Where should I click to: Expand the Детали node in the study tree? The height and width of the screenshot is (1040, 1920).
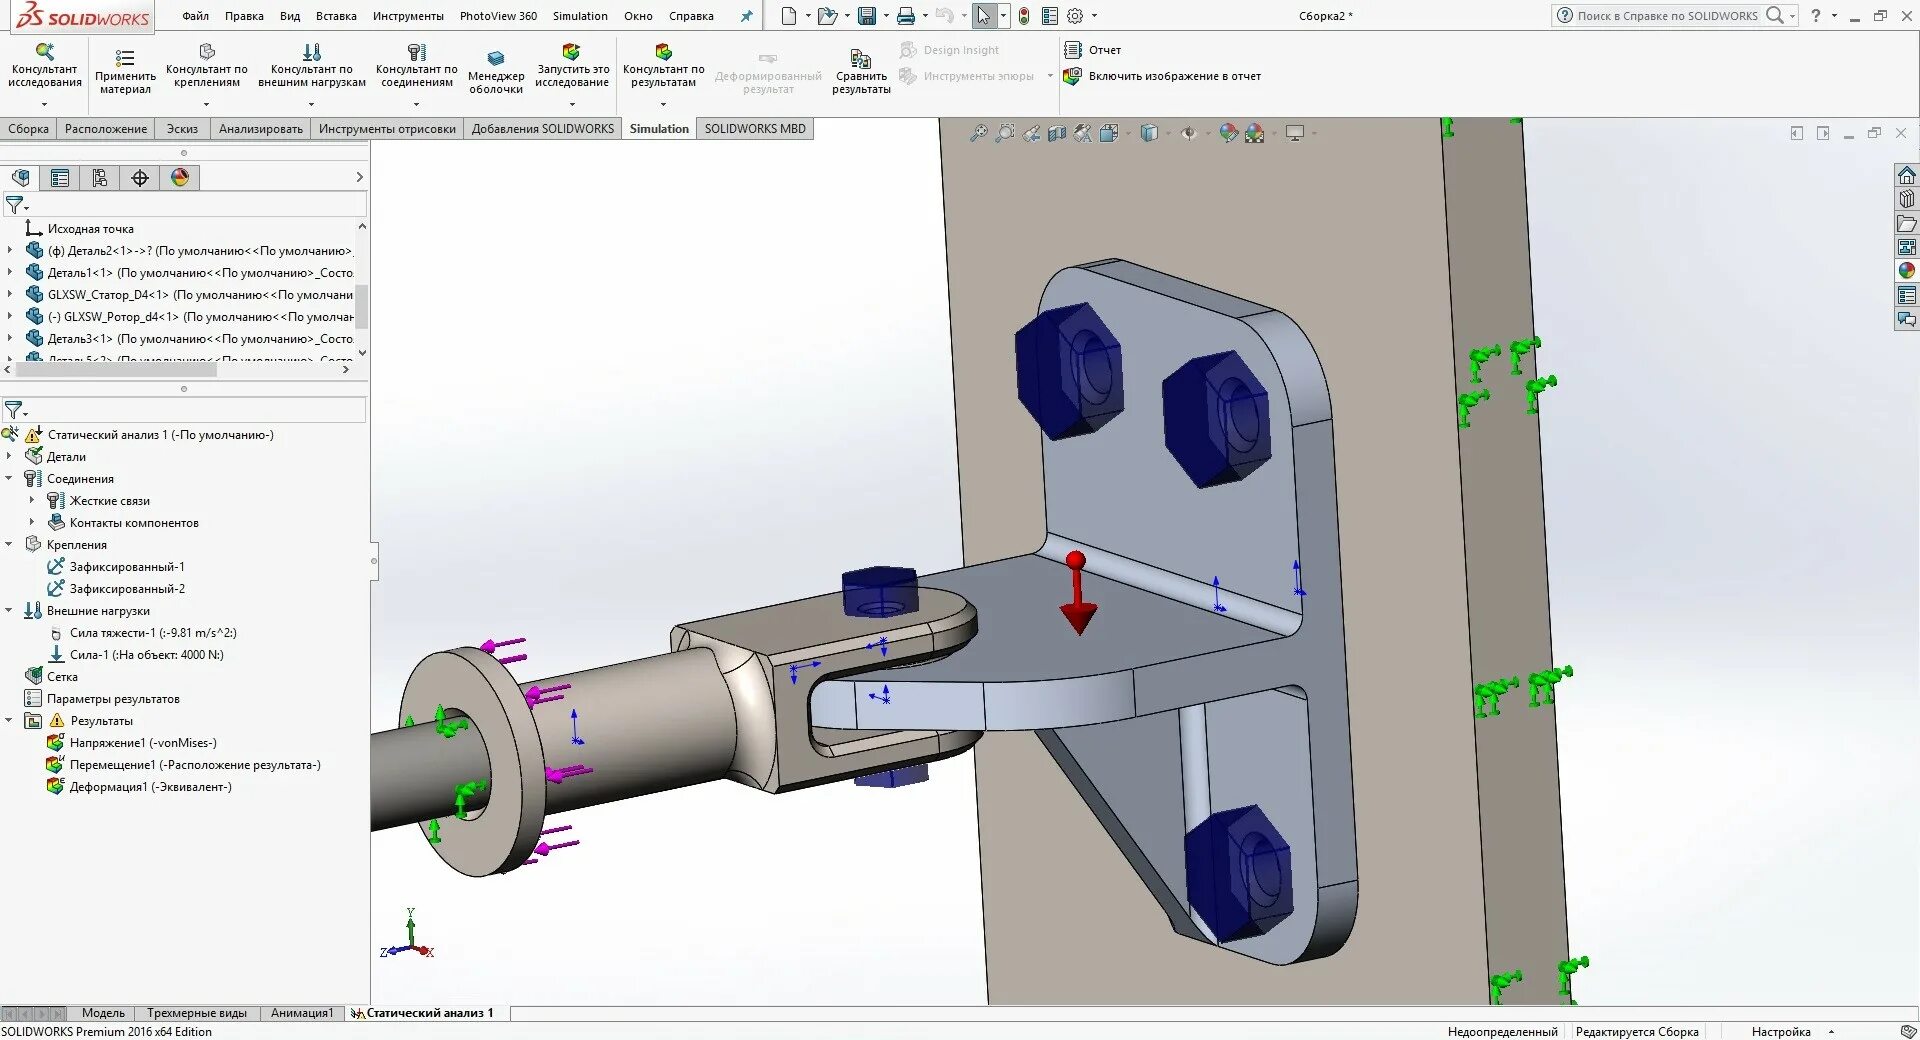coord(10,456)
